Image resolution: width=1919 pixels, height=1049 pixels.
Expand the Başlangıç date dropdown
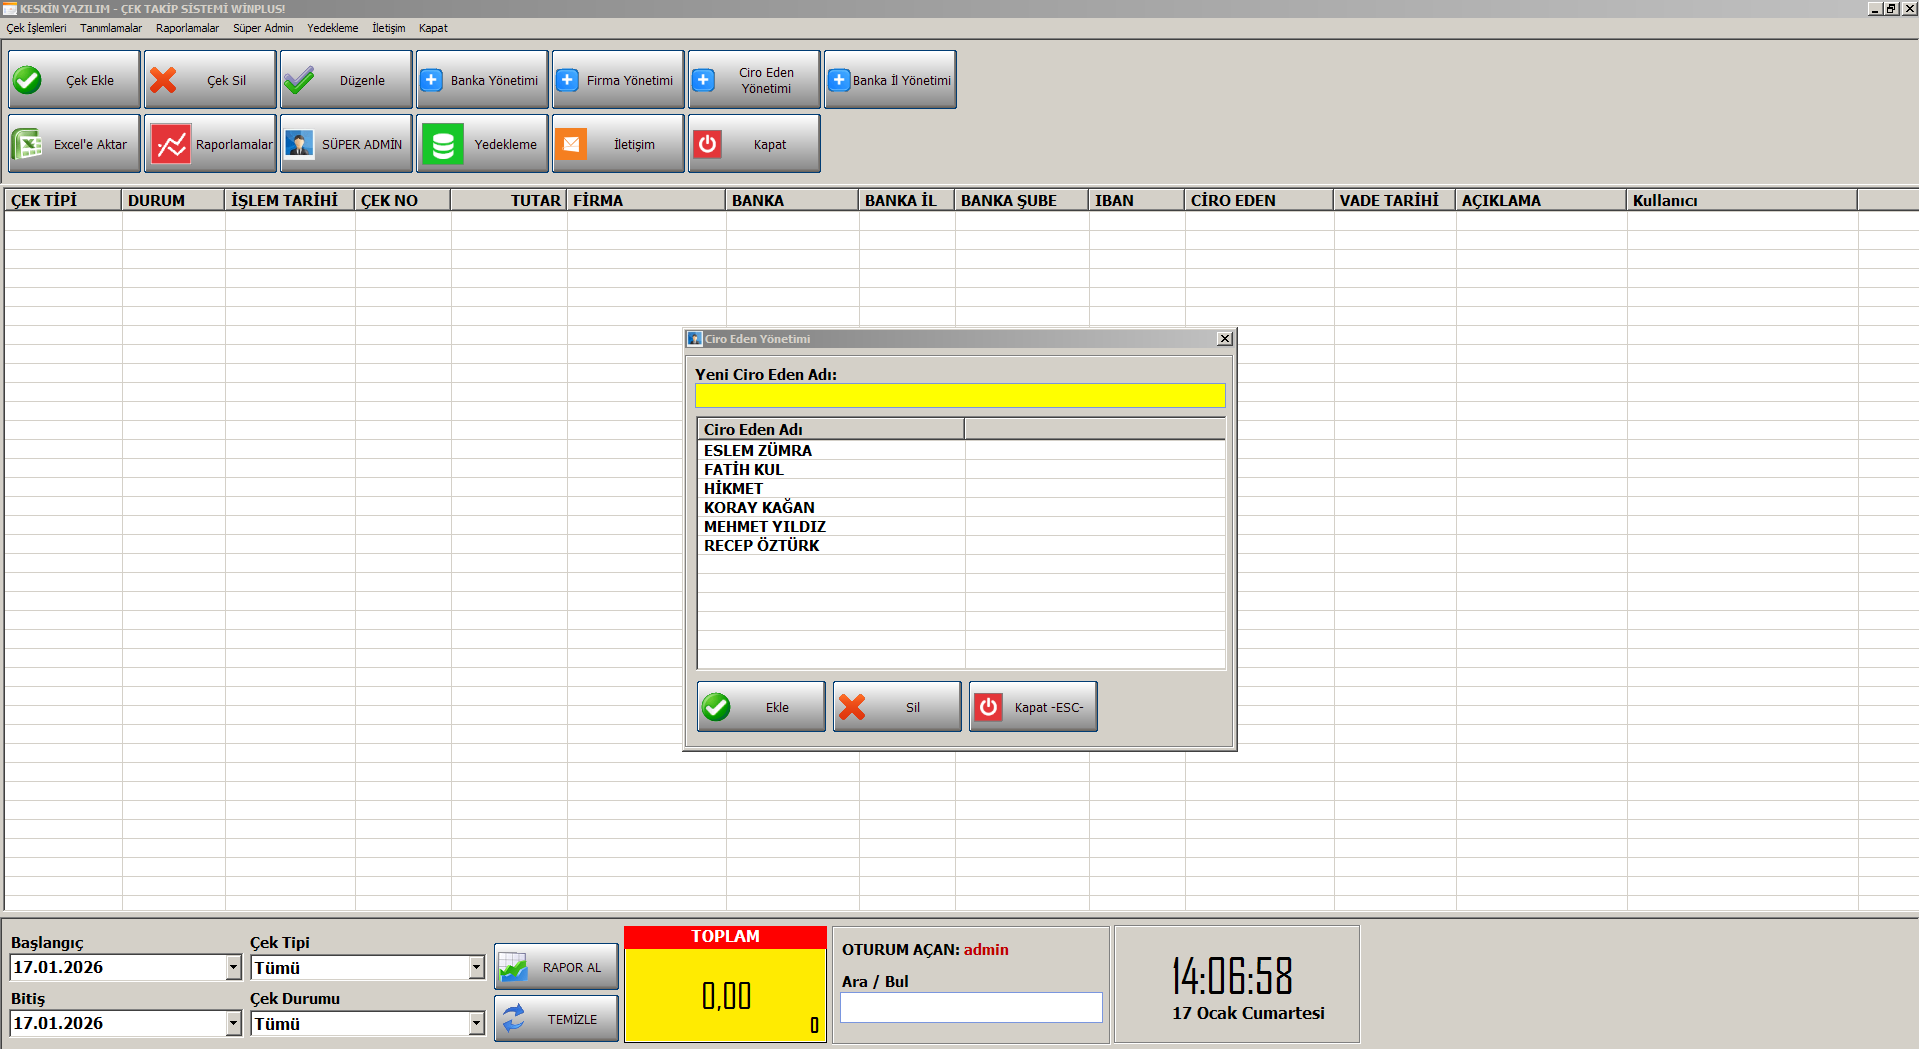233,967
